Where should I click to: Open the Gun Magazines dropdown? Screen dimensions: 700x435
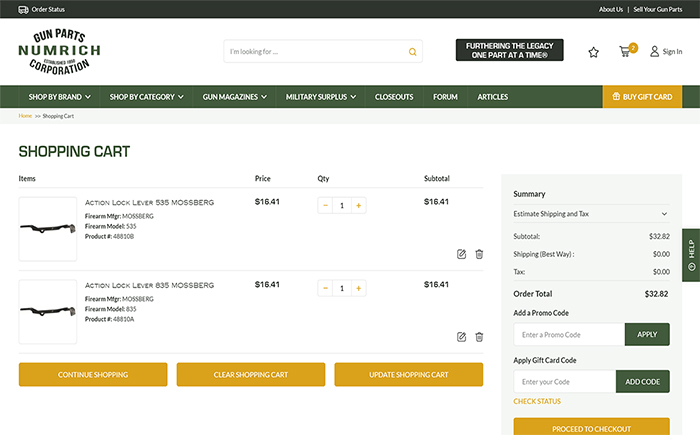click(234, 97)
